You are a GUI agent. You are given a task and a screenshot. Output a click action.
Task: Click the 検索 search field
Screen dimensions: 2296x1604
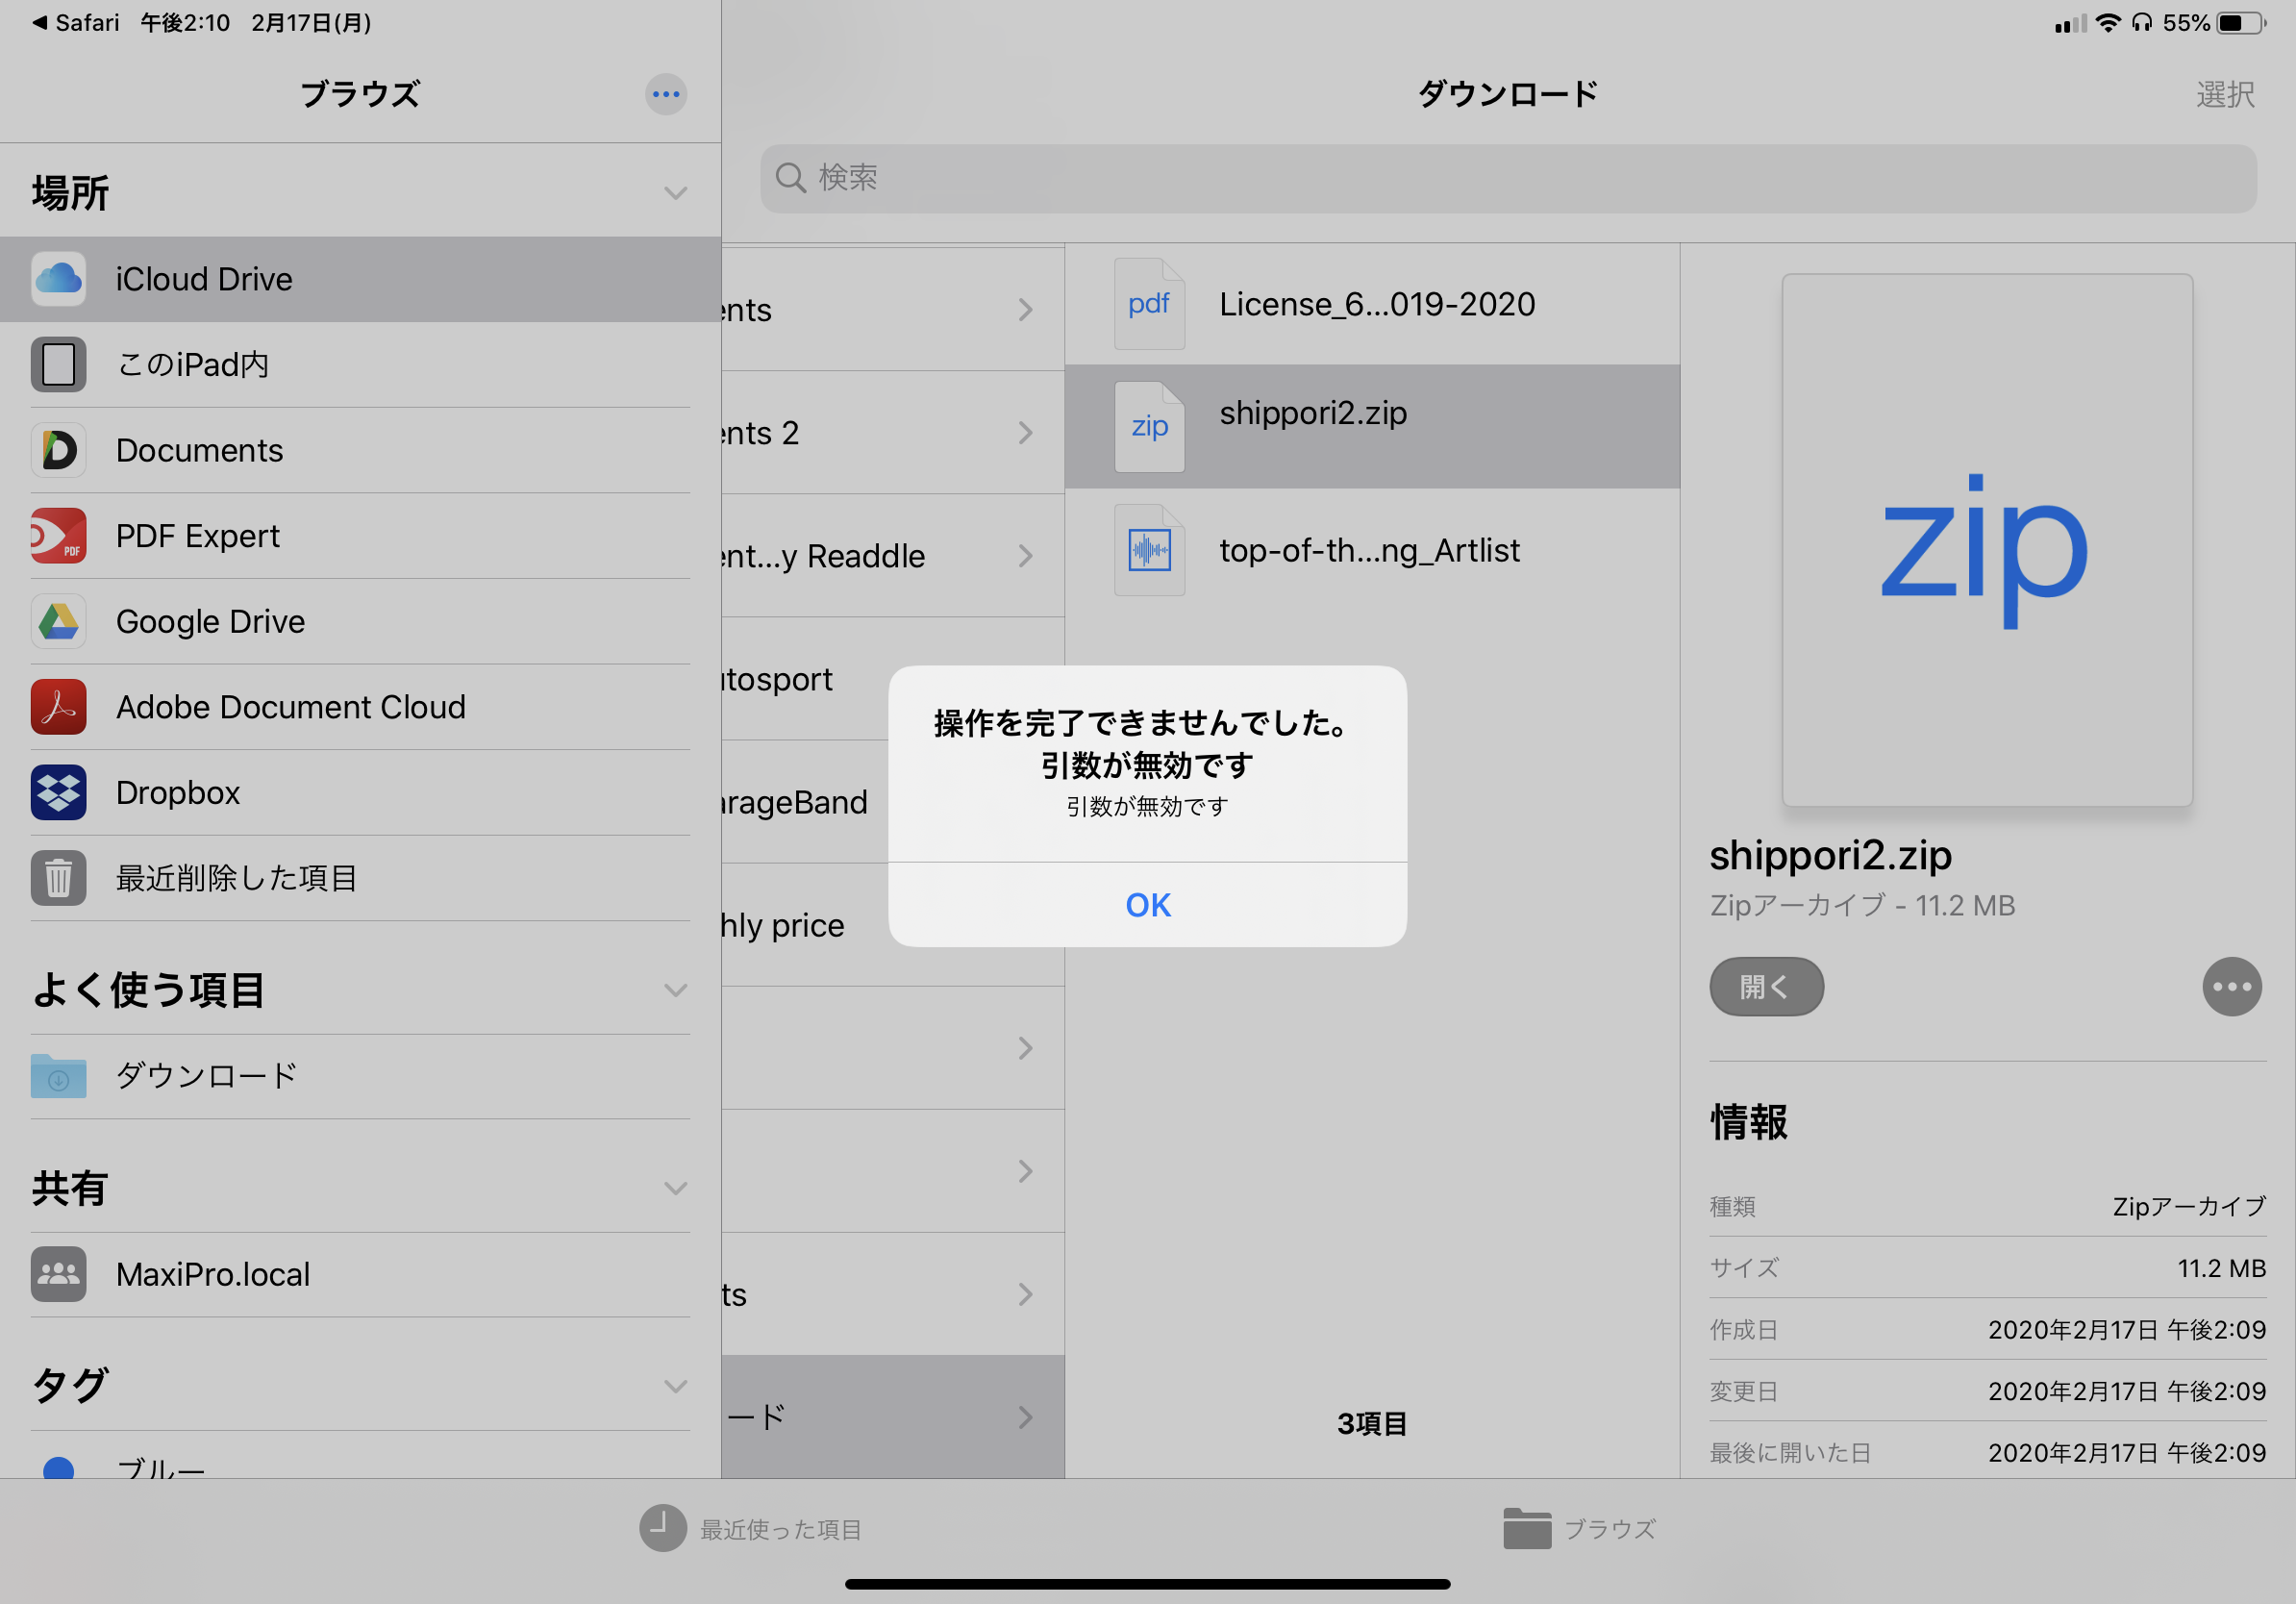[1507, 178]
